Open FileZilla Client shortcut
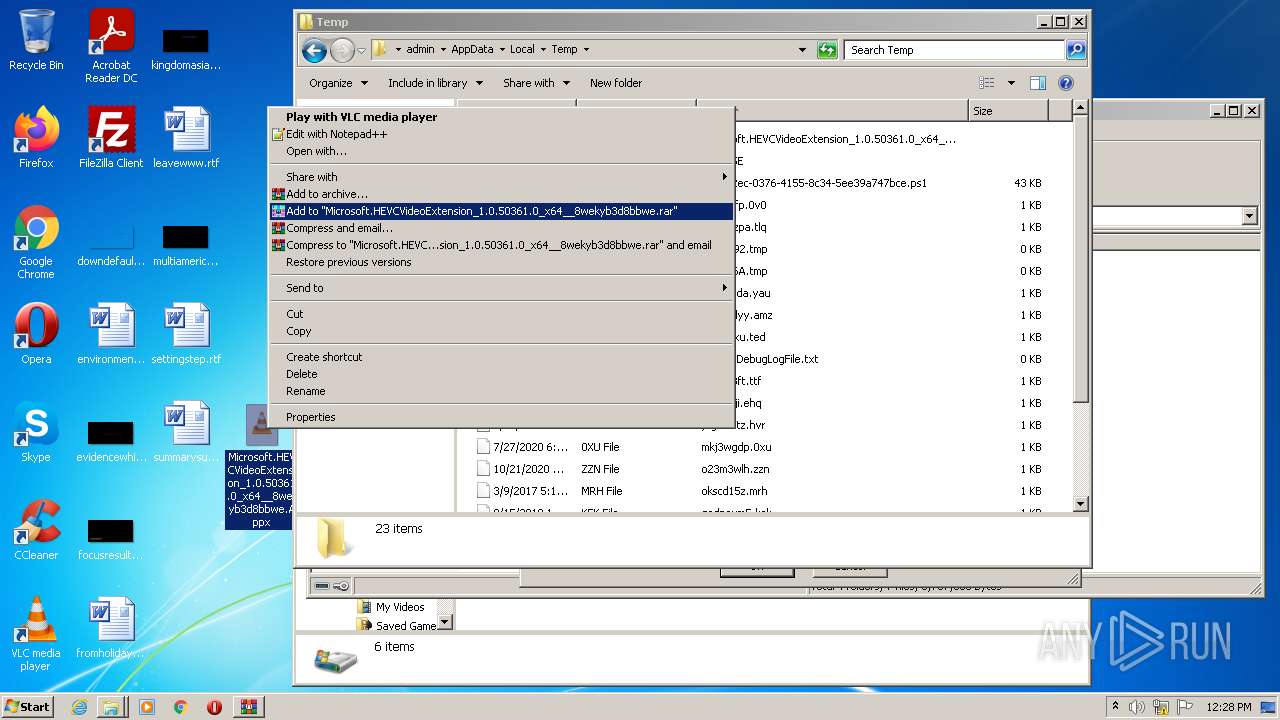This screenshot has width=1280, height=720. (111, 137)
